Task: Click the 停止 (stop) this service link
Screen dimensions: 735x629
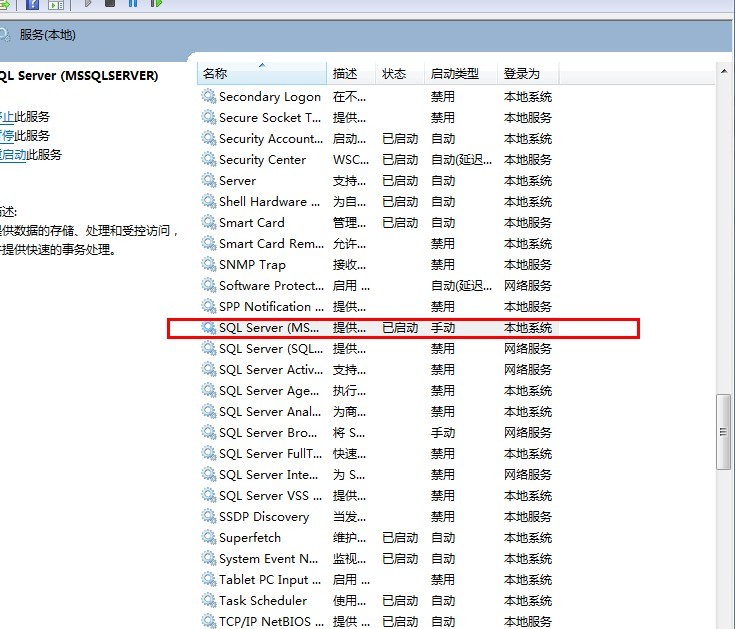Action: point(7,117)
